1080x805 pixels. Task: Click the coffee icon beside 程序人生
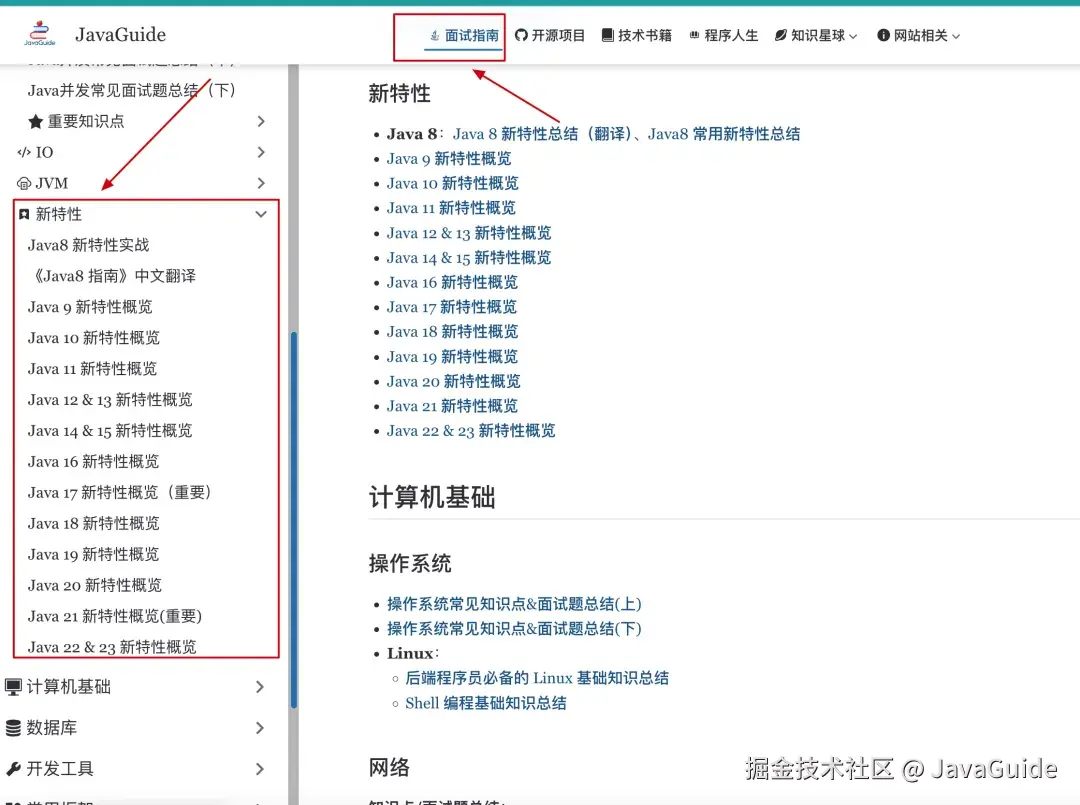click(x=694, y=35)
